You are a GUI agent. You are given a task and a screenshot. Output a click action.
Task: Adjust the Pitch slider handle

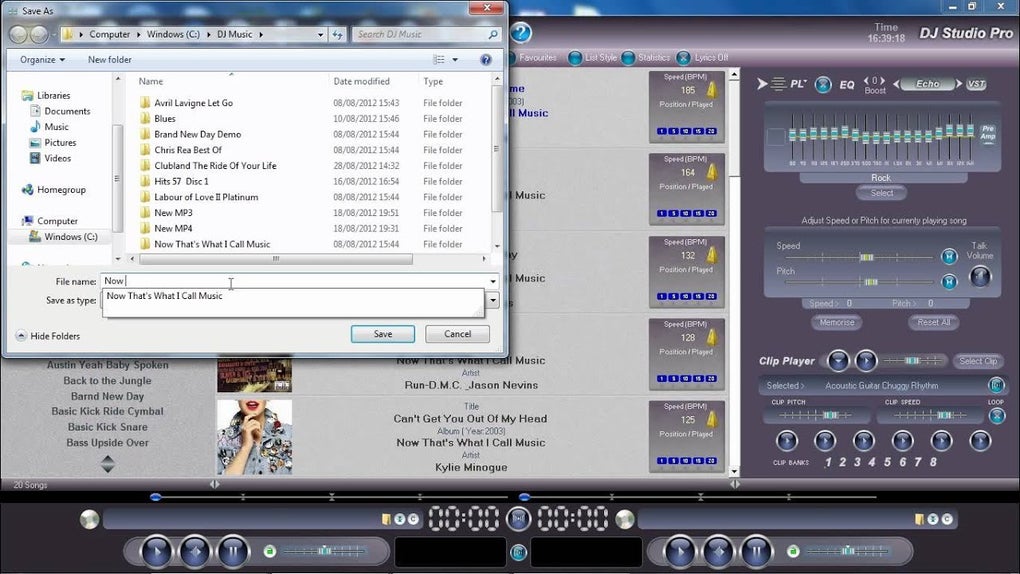(x=870, y=282)
